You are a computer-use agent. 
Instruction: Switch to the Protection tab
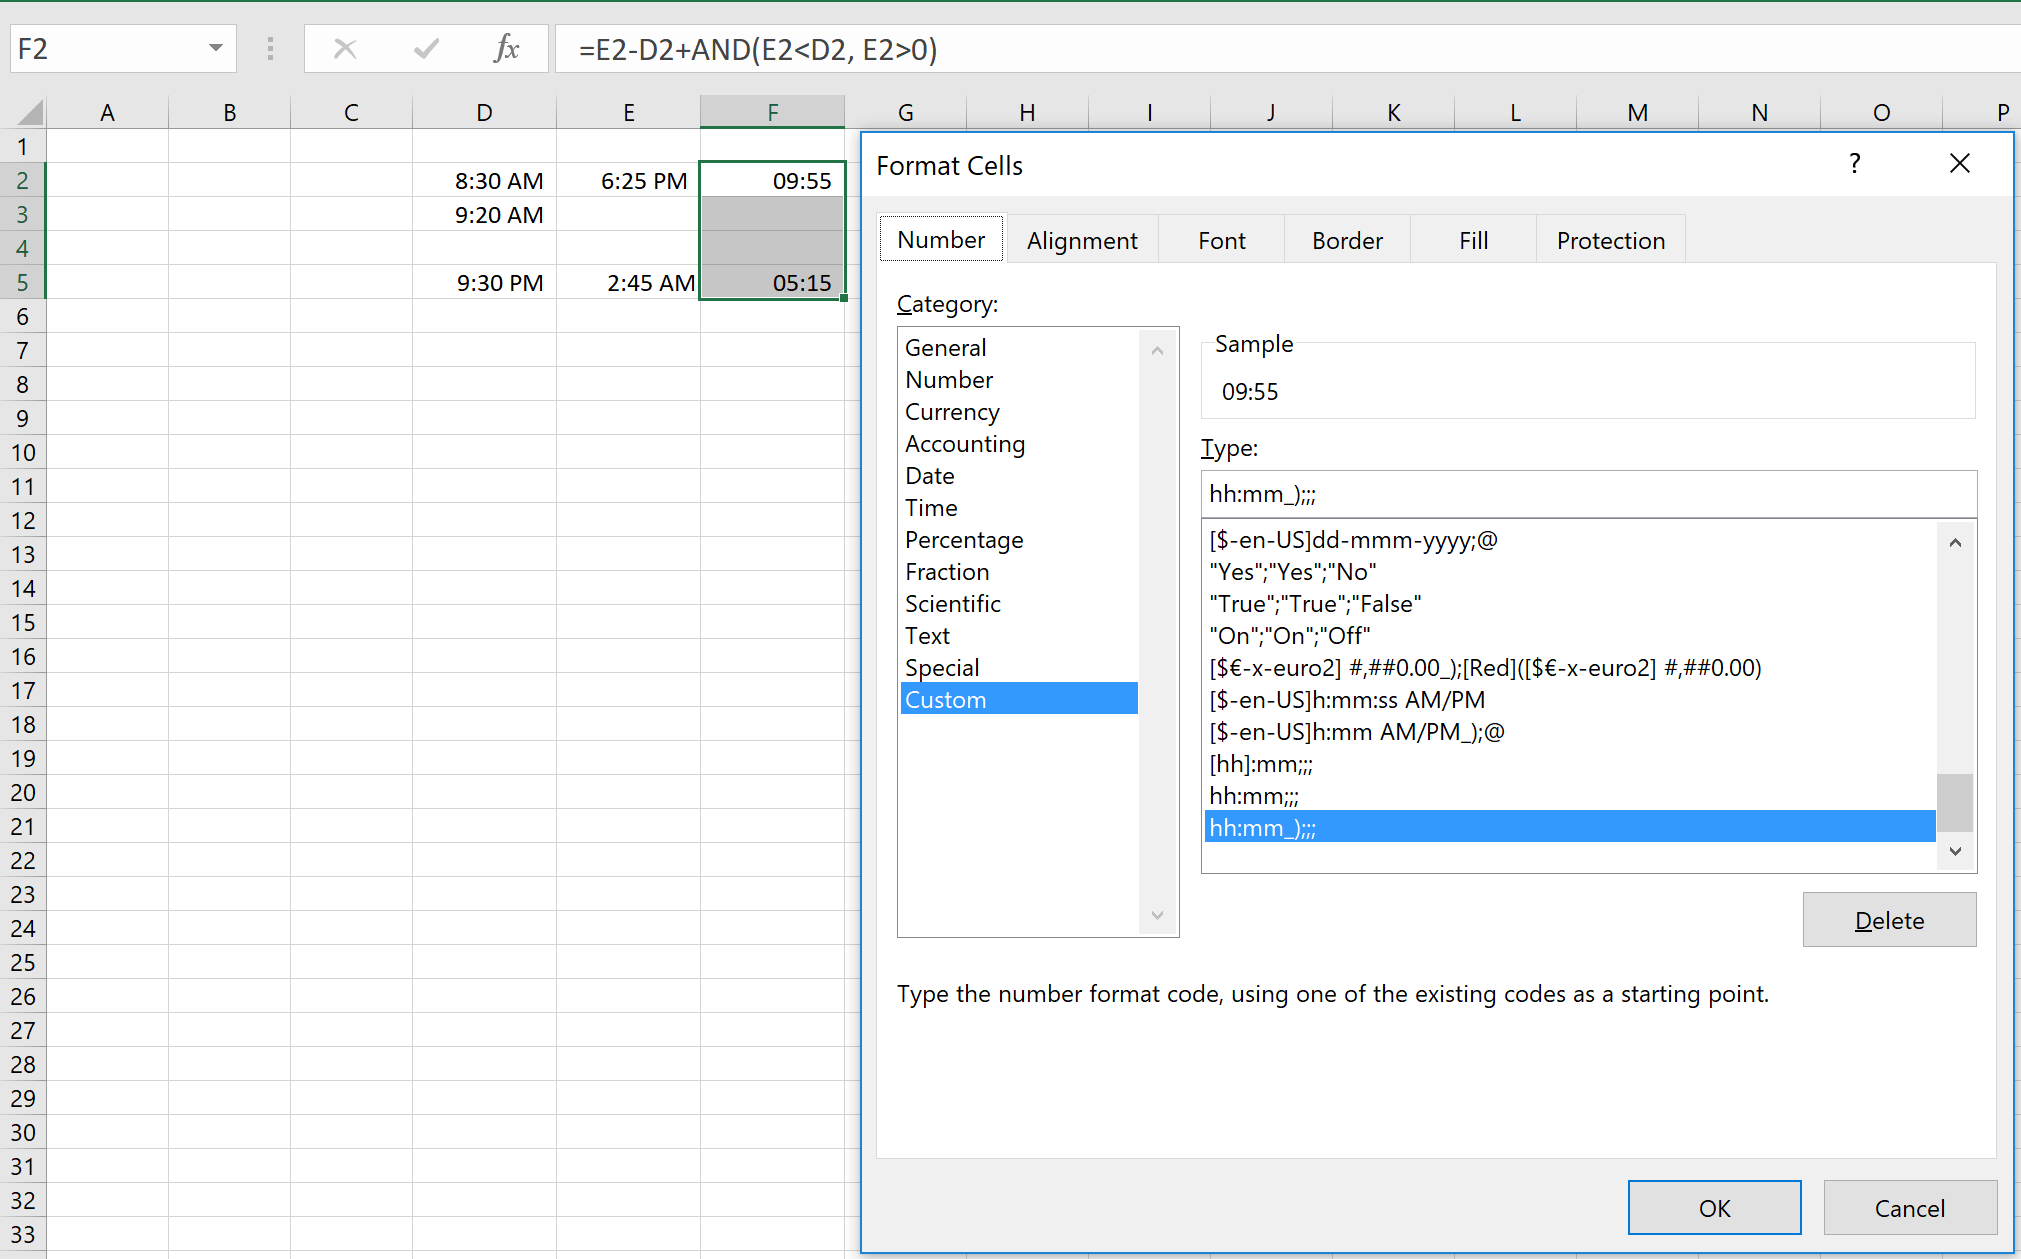pos(1610,240)
